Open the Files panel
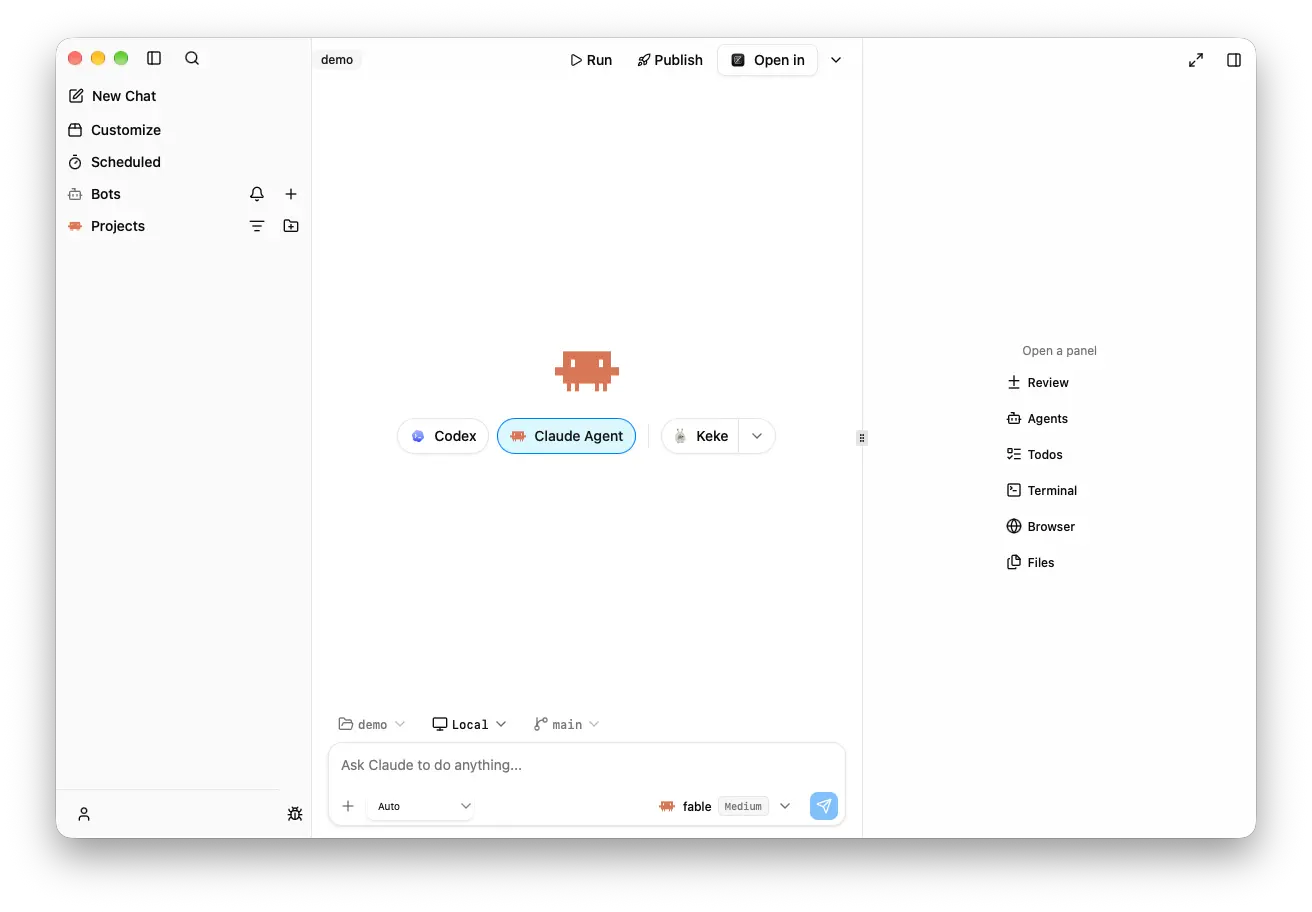The width and height of the screenshot is (1312, 912). tap(1031, 563)
